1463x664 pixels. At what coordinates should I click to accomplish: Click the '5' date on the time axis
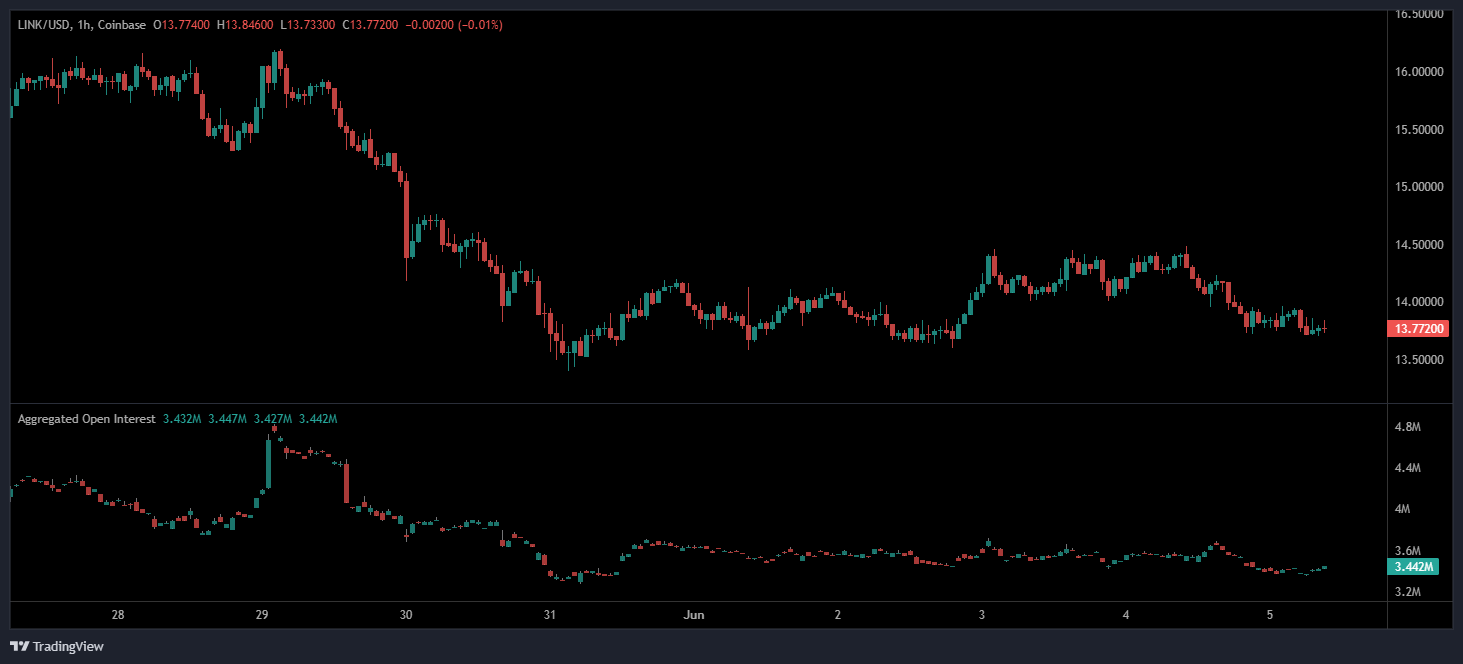click(1270, 615)
